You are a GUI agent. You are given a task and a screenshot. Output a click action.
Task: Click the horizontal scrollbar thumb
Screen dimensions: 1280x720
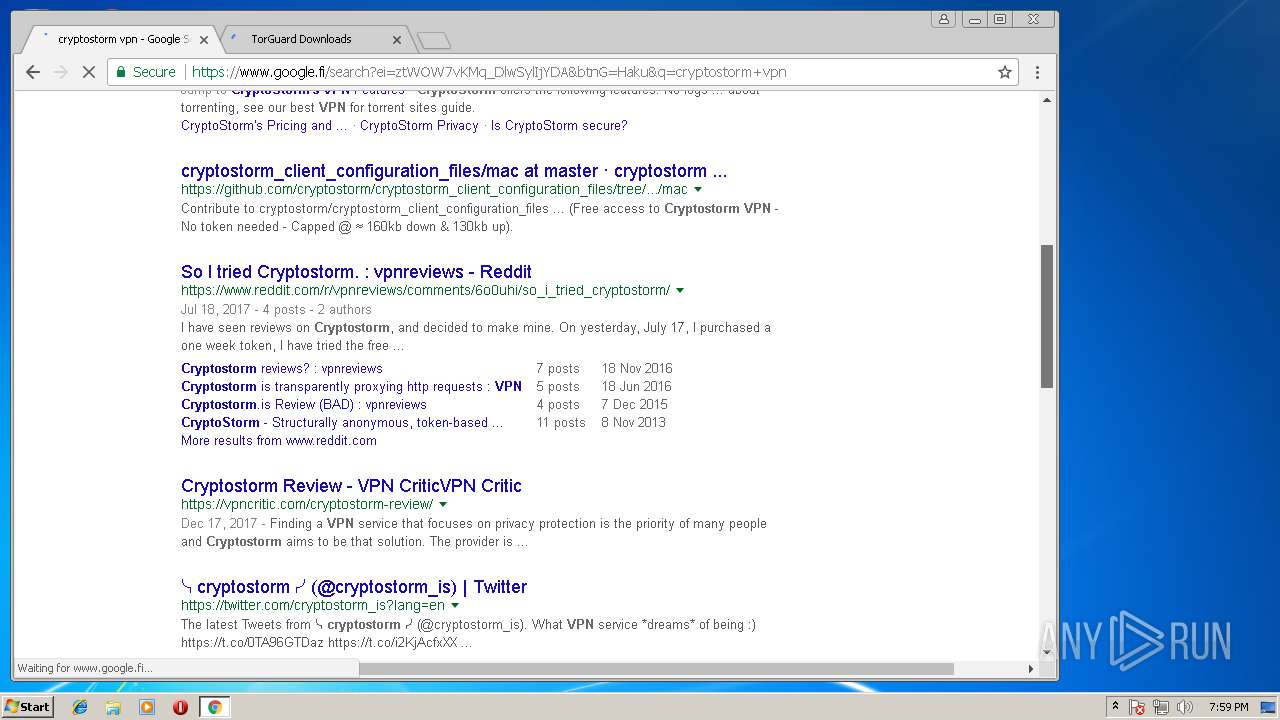pos(656,669)
